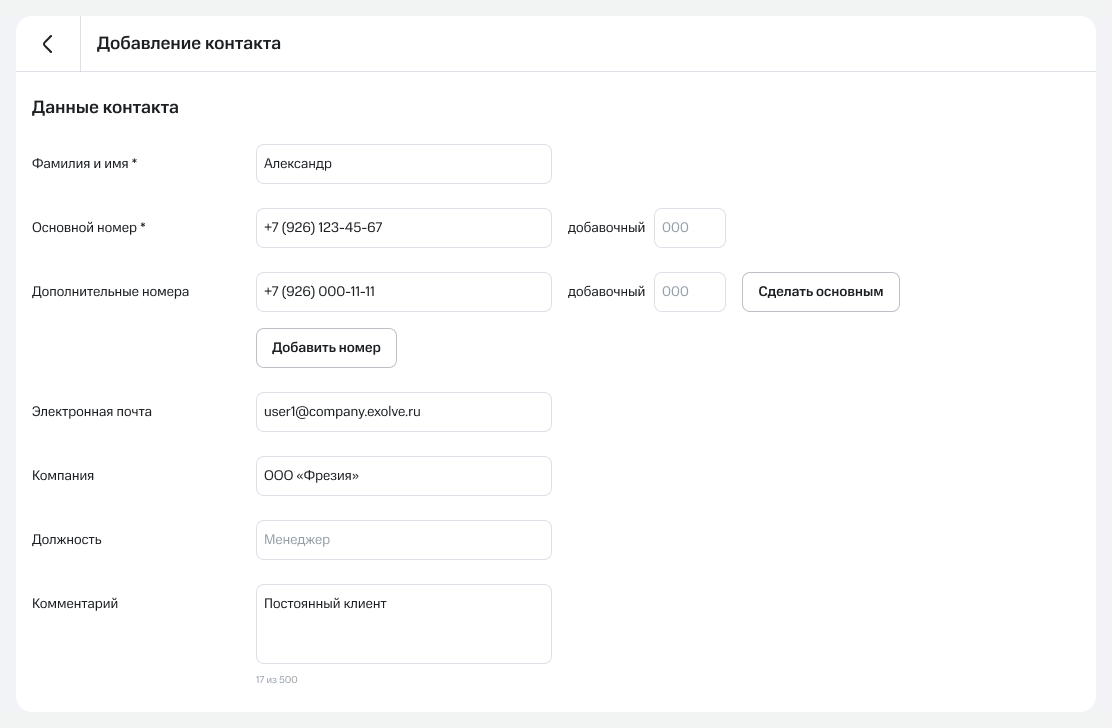
Task: Click the 'Дополнительные номера' label
Action: pyautogui.click(x=110, y=292)
